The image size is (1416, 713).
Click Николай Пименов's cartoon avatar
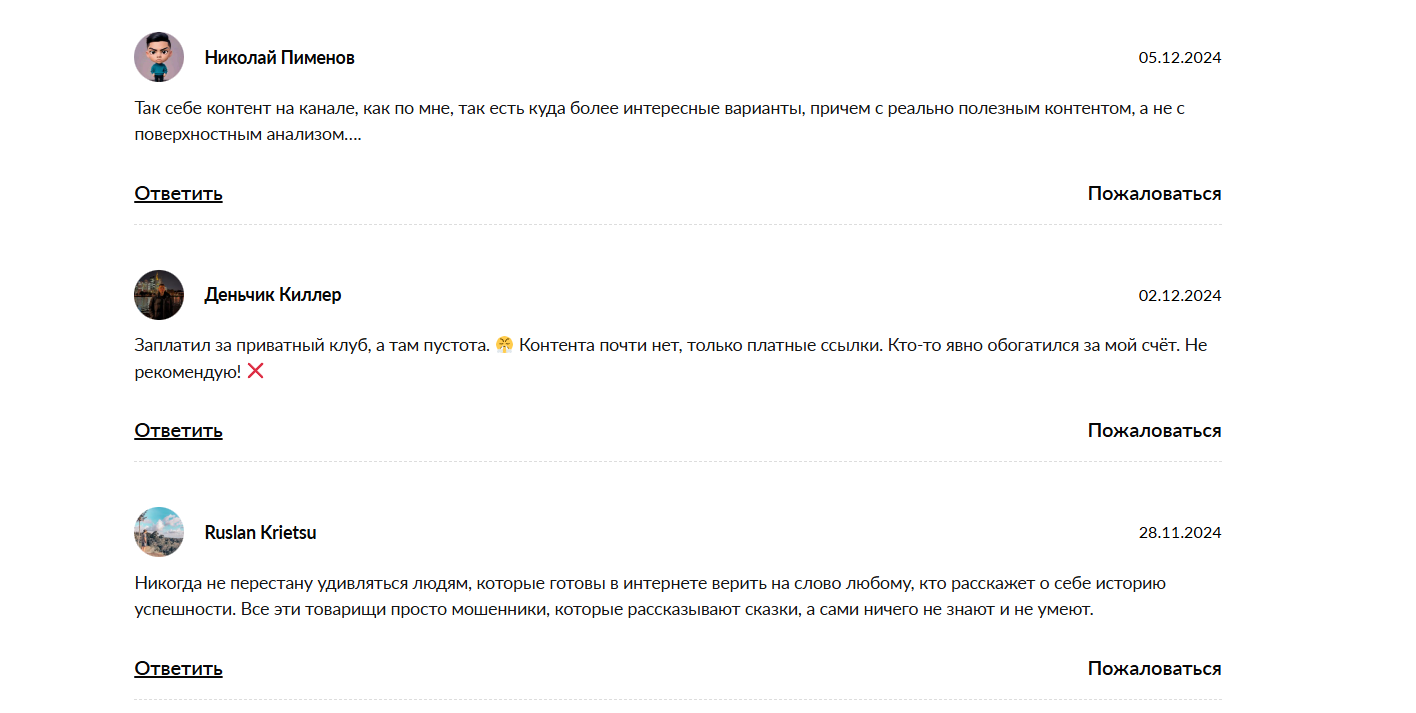[159, 57]
